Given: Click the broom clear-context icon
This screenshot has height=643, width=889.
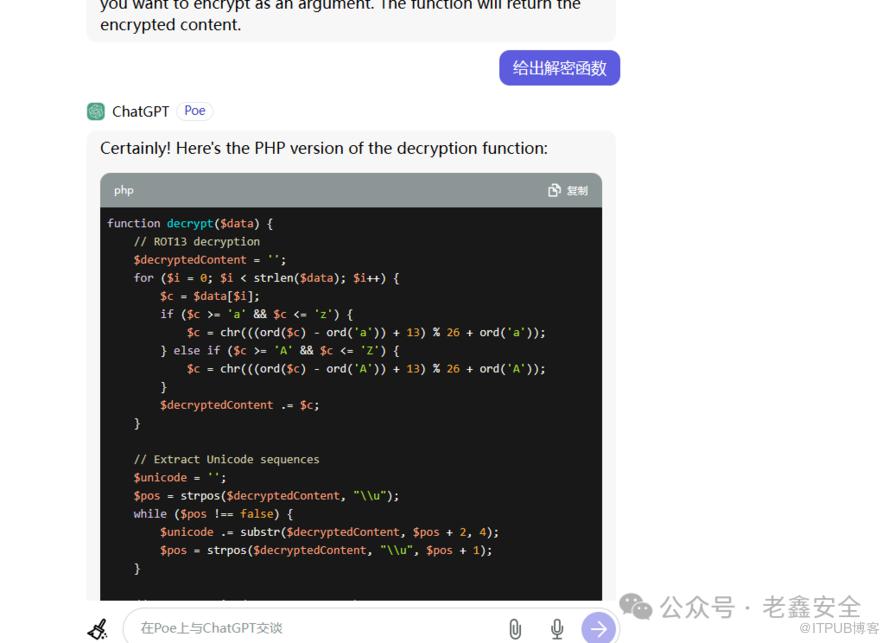Looking at the screenshot, I should (98, 629).
